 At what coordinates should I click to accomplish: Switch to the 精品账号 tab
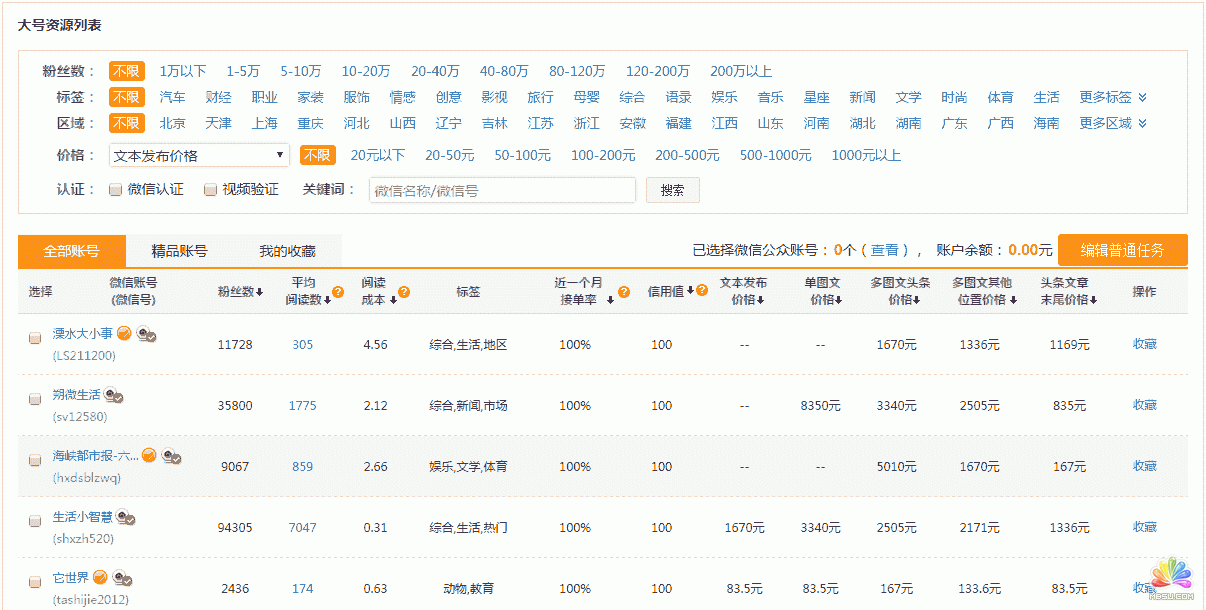(181, 251)
